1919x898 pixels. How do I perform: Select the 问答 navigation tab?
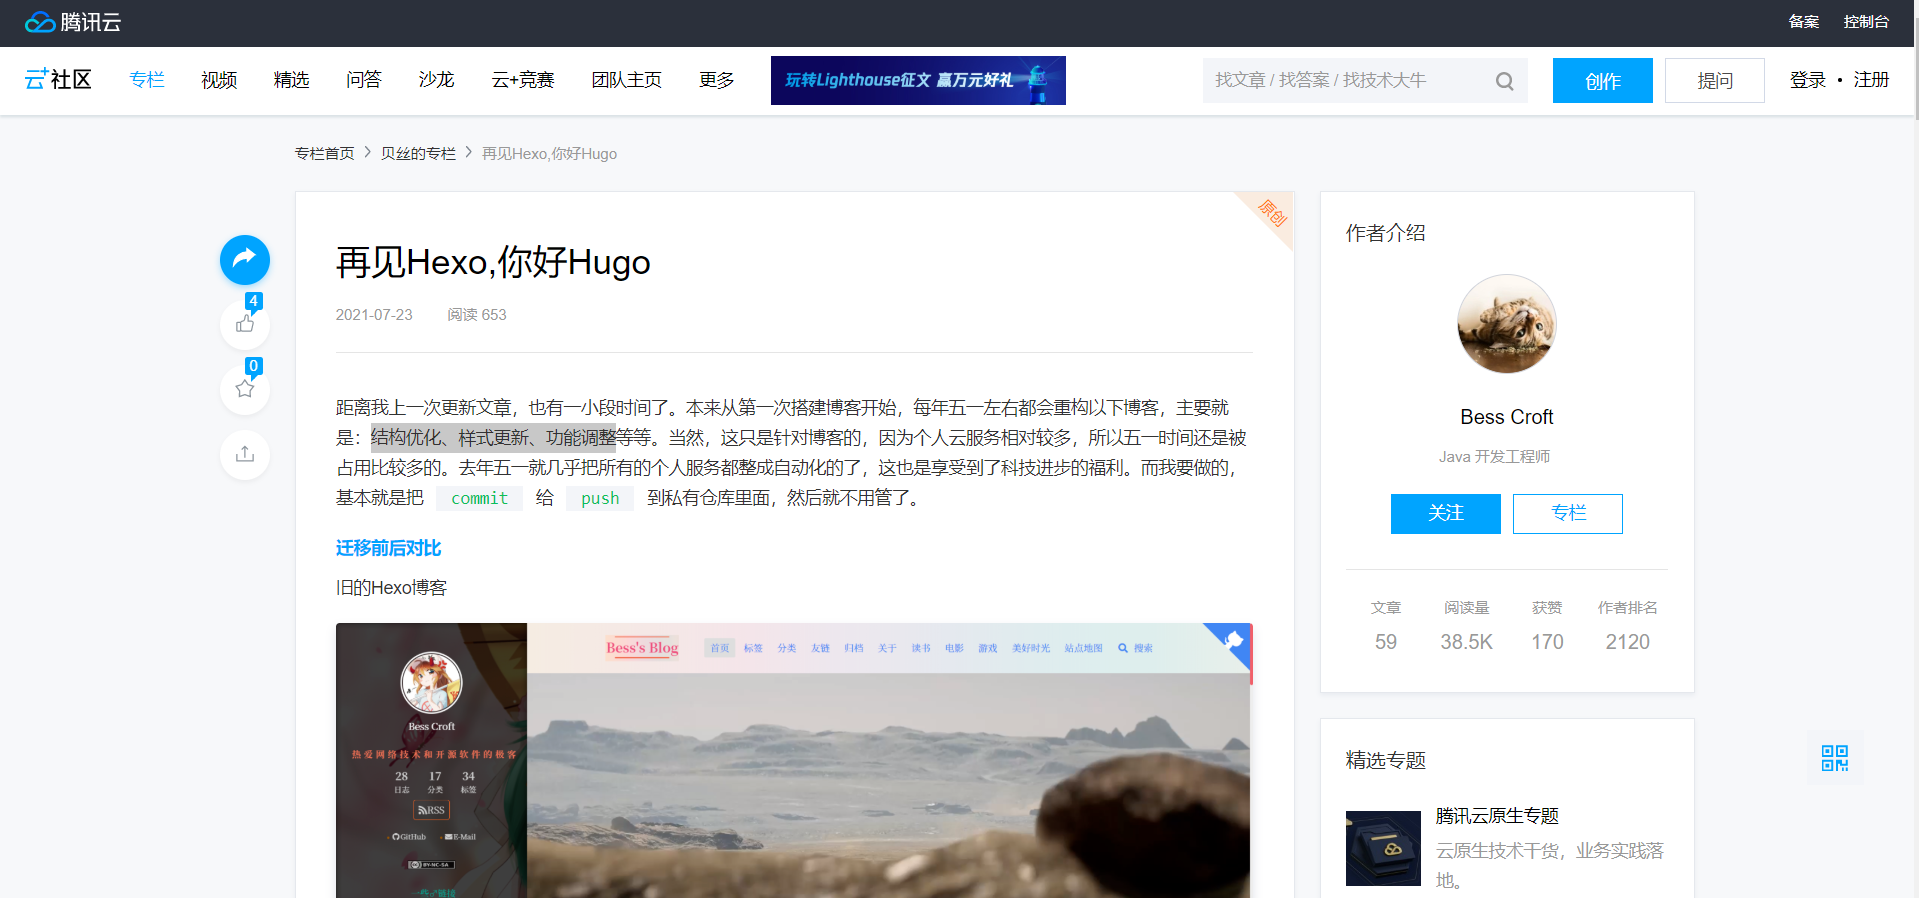pos(364,80)
